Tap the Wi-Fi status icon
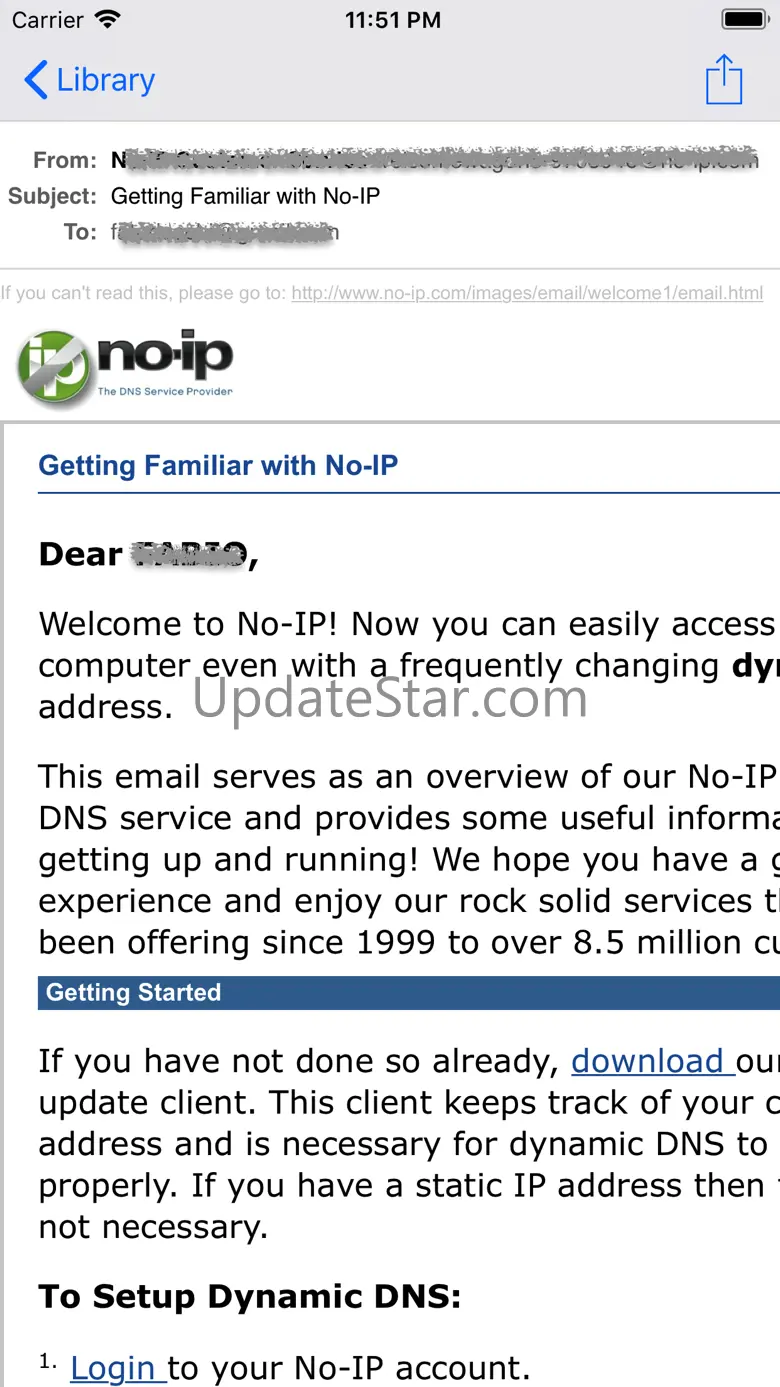 (108, 19)
